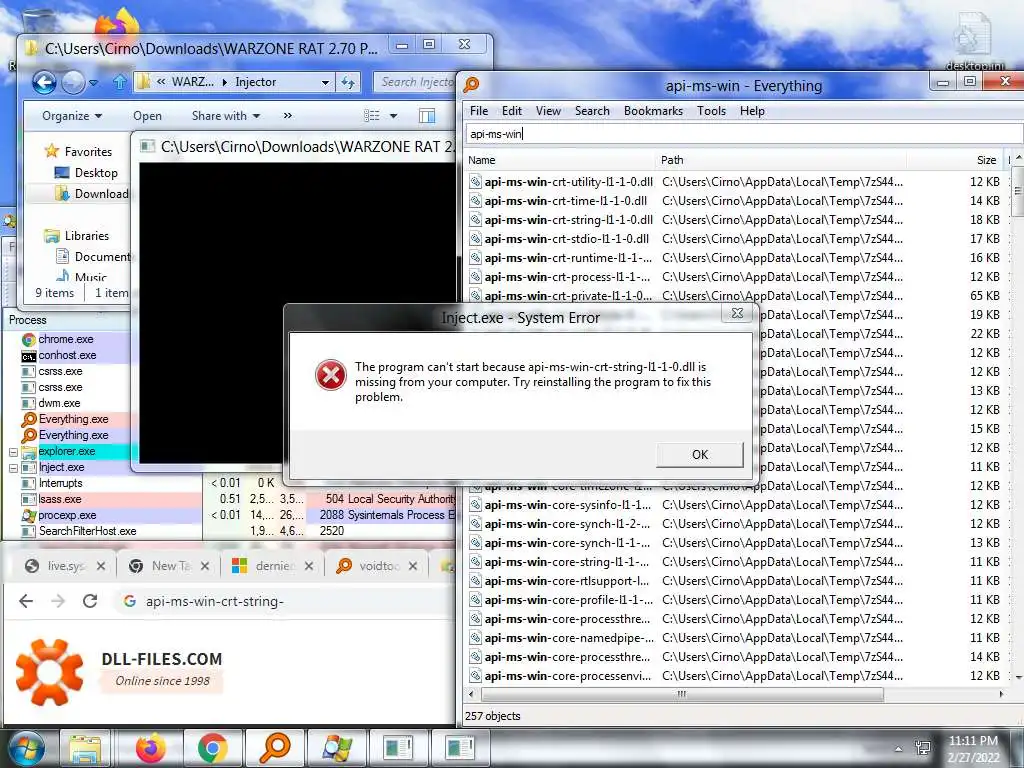
Task: Switch to the live.sys Chrome tab
Action: click(x=64, y=566)
